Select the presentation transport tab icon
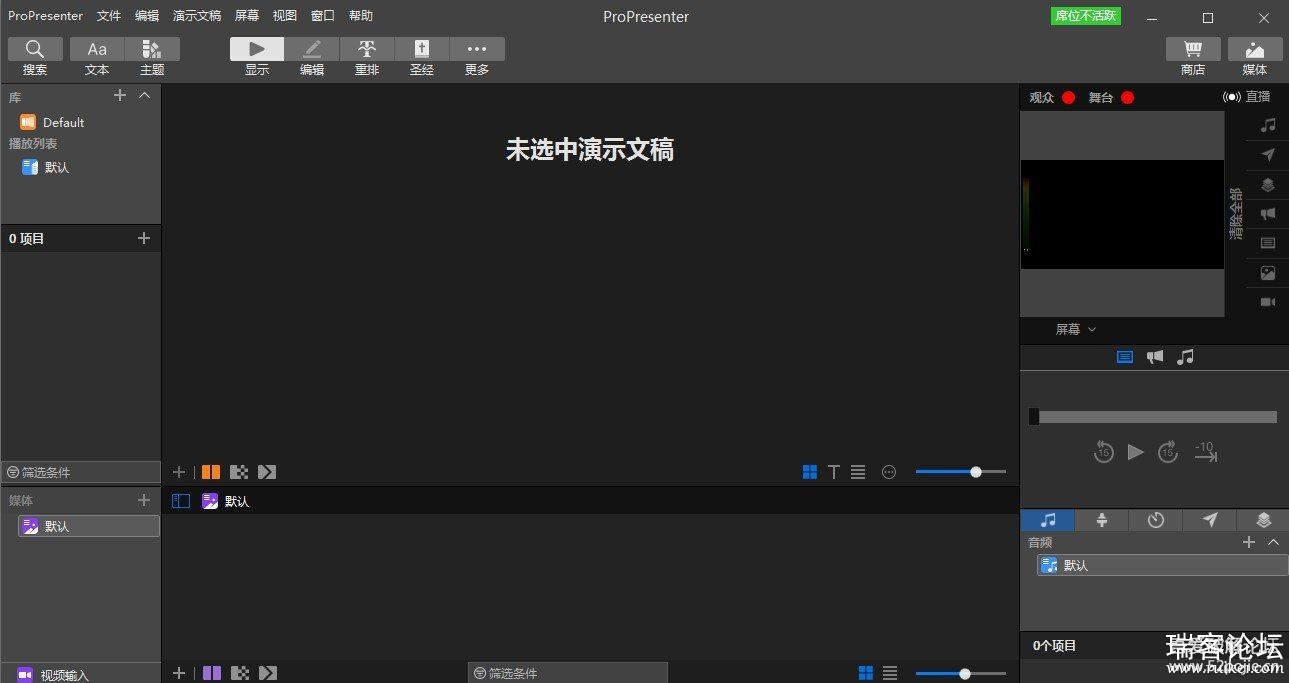Viewport: 1289px width, 683px height. 1125,357
